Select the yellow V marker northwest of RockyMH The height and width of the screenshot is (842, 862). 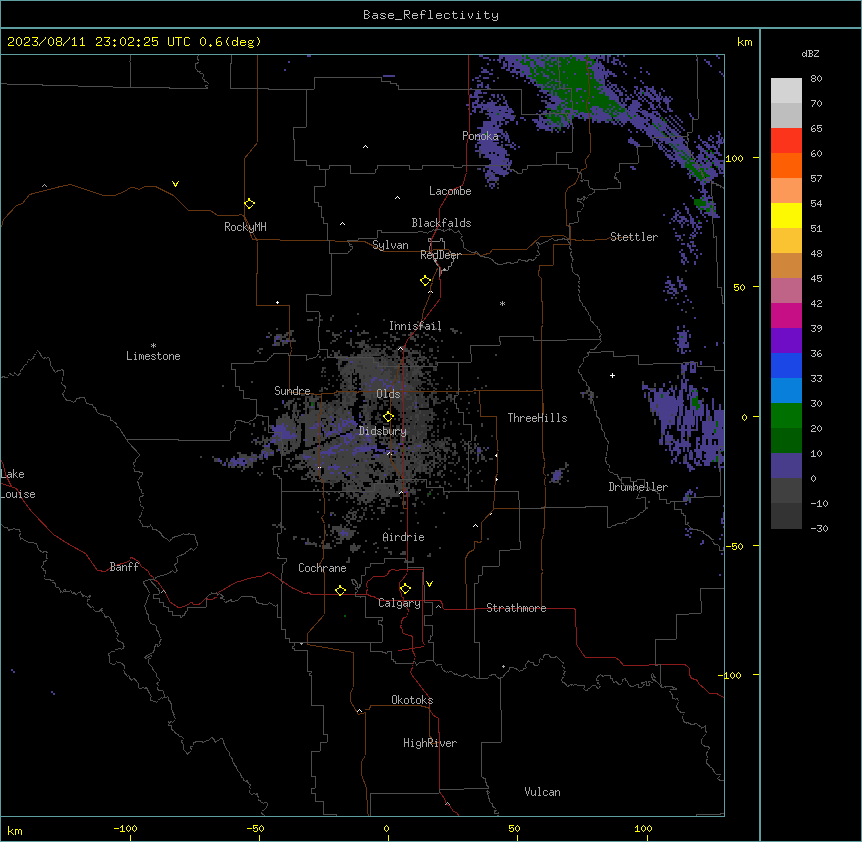click(175, 184)
